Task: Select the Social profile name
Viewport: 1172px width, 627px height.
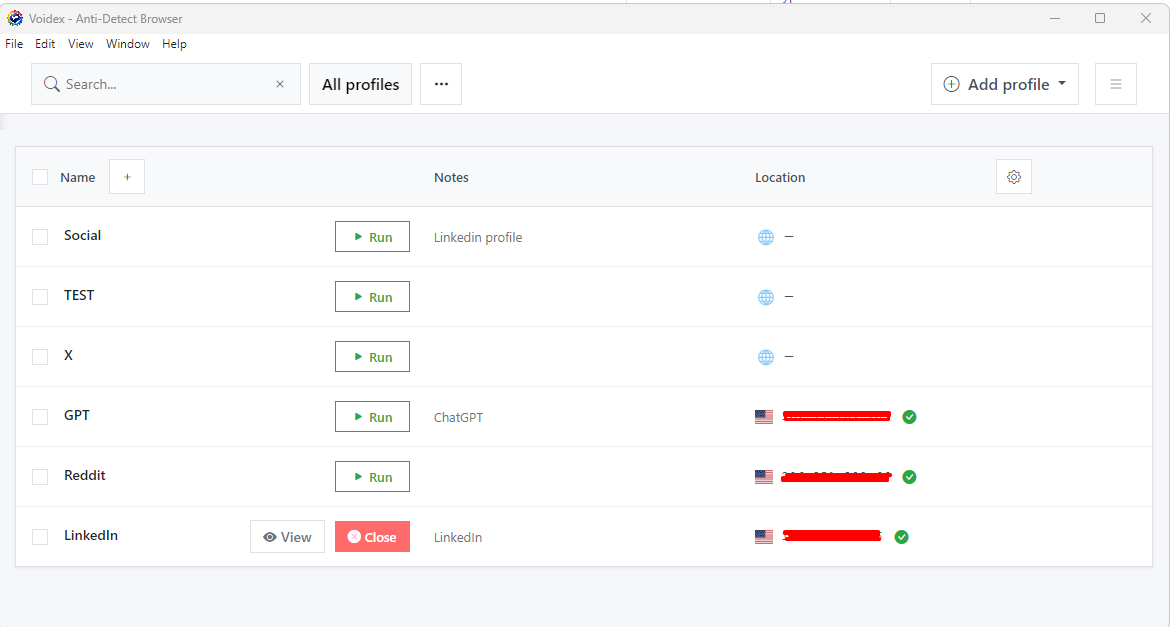Action: click(82, 235)
